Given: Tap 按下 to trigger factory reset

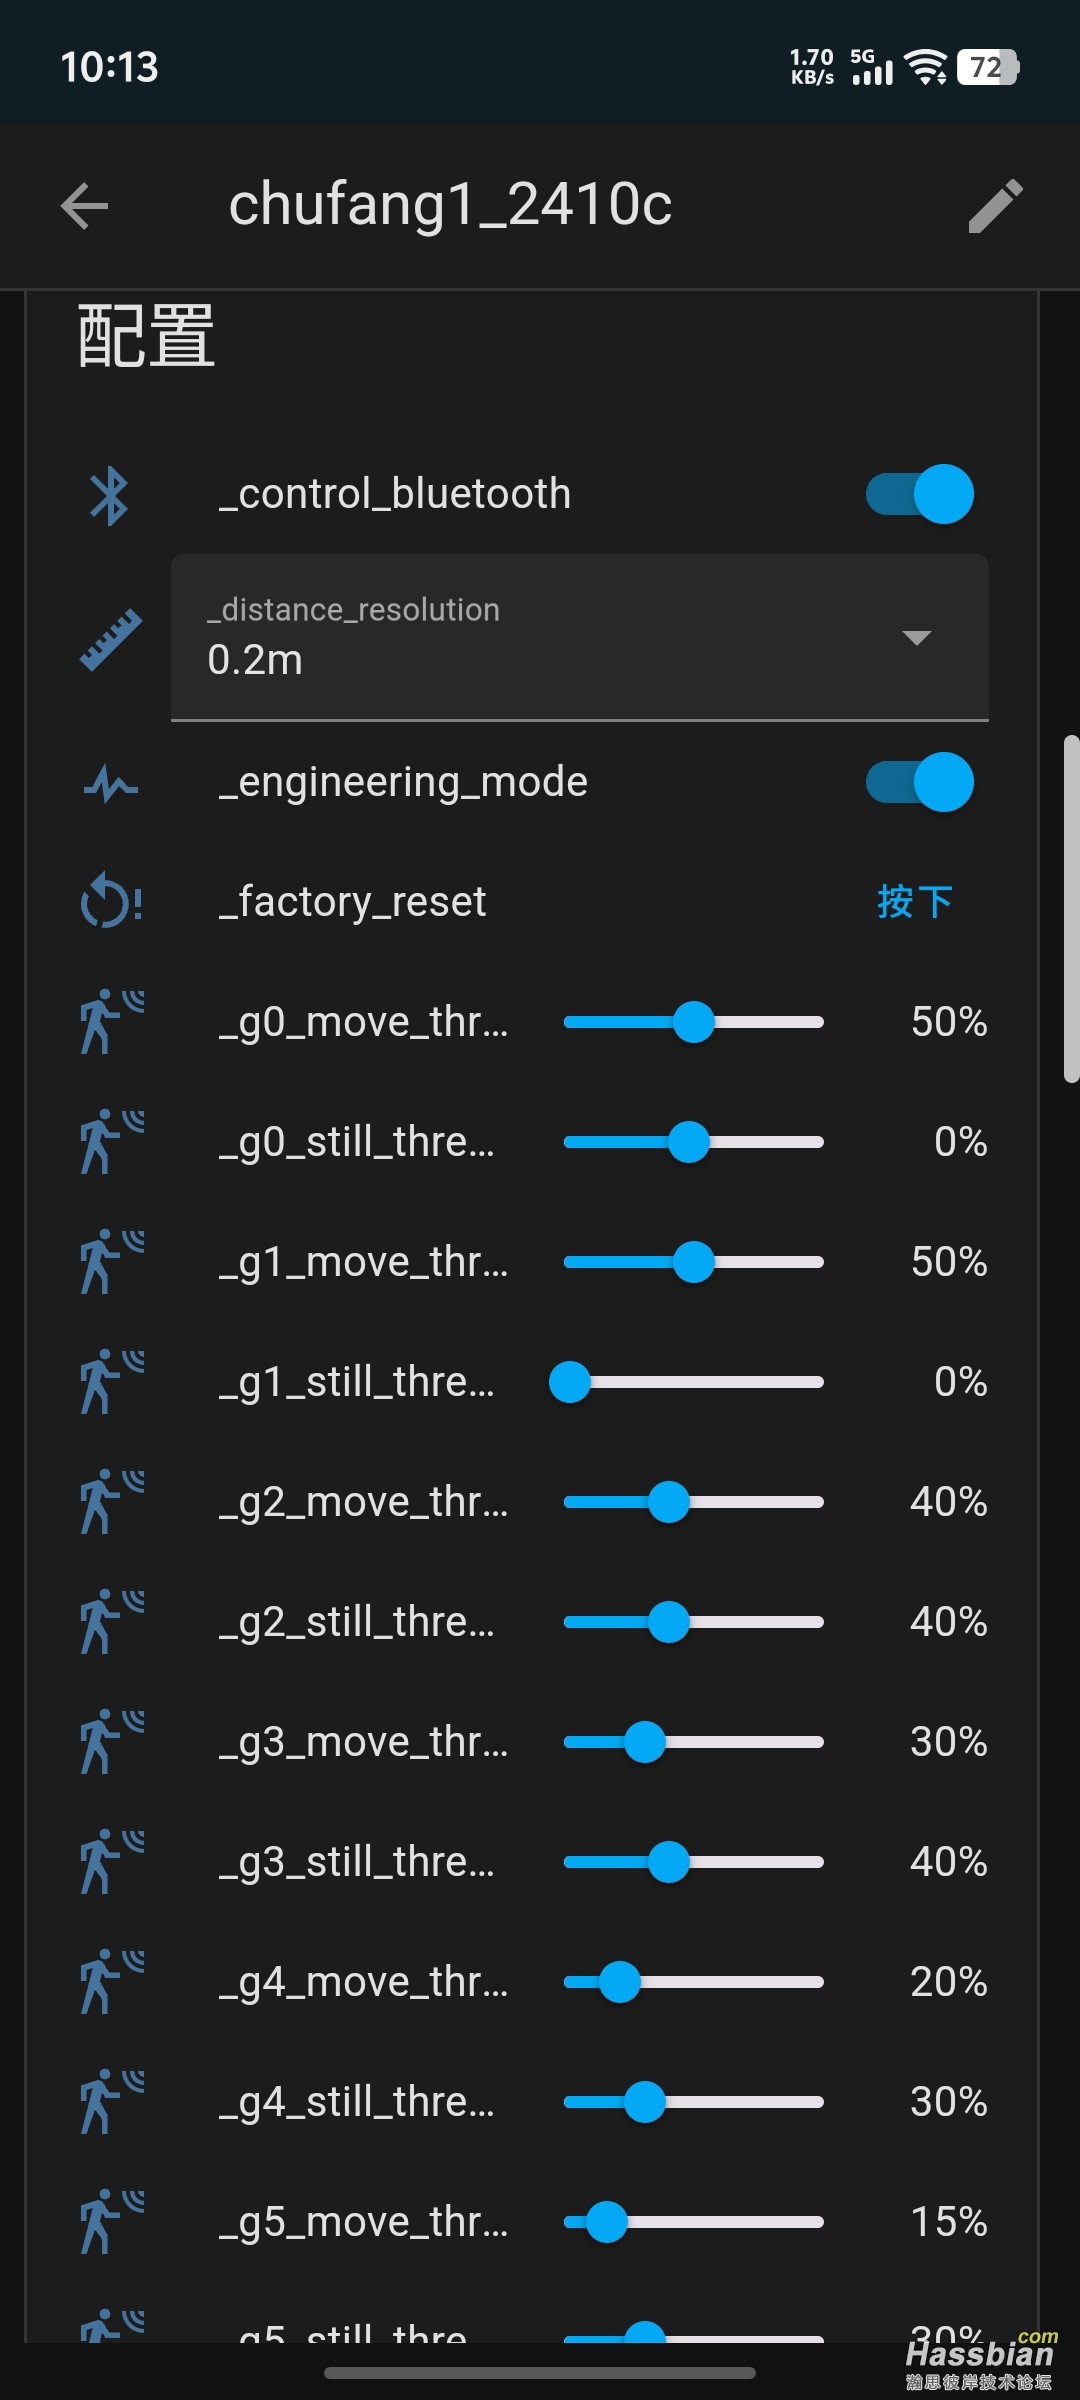Looking at the screenshot, I should 915,901.
